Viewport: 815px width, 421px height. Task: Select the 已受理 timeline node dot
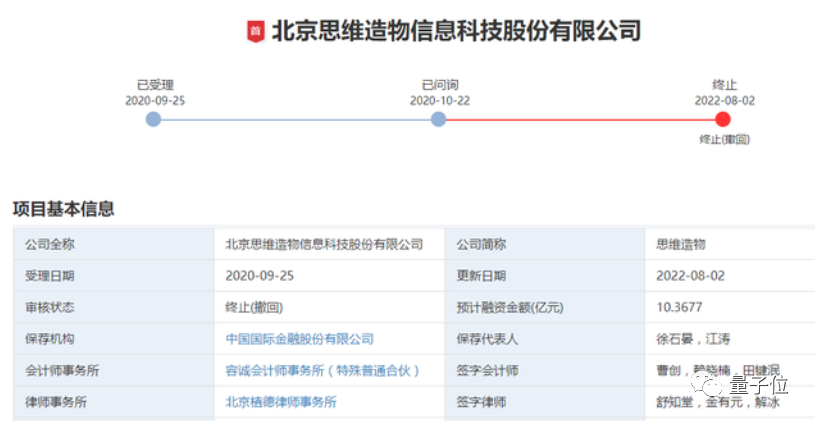[x=153, y=120]
